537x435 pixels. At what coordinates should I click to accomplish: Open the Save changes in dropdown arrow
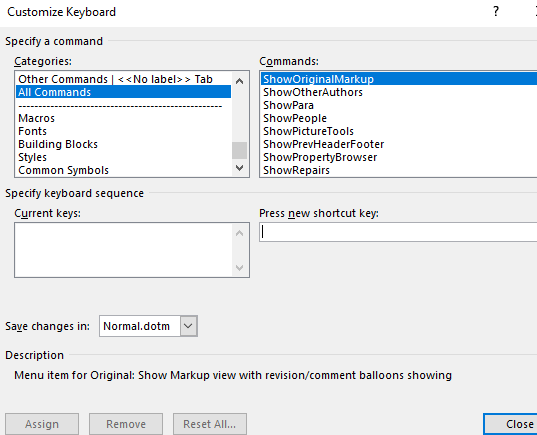189,326
